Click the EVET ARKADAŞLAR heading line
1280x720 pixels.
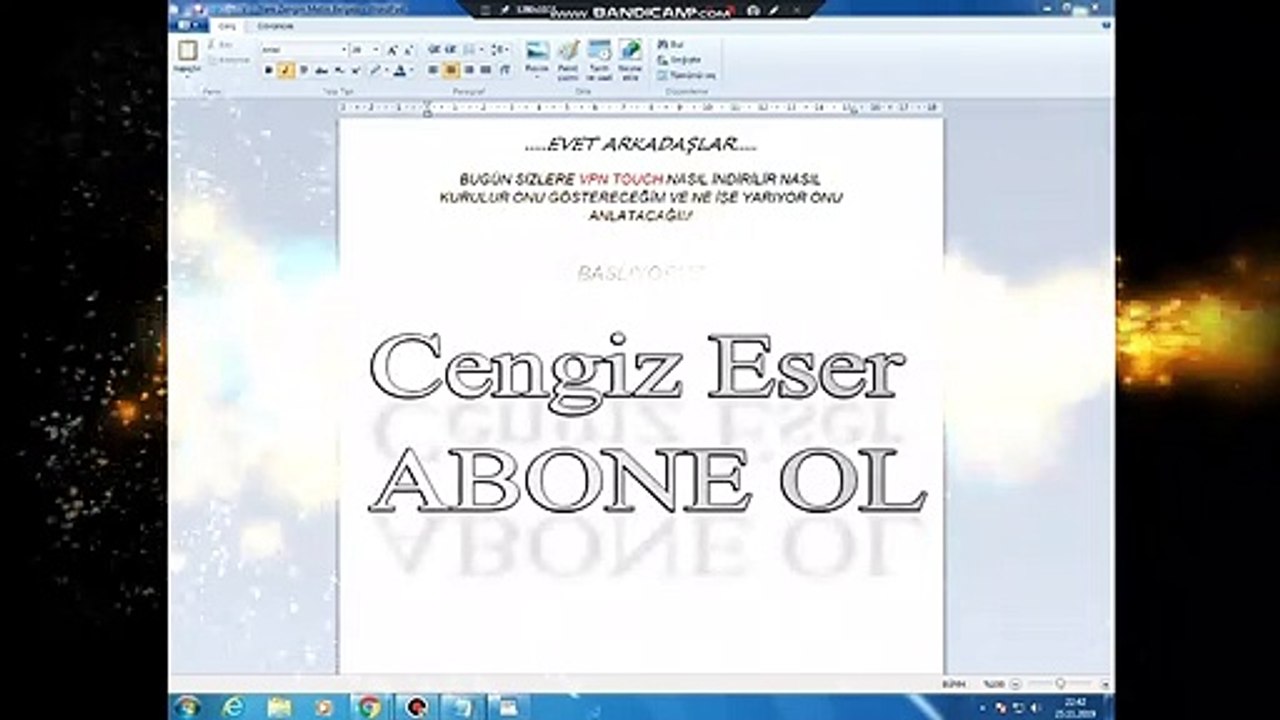tap(641, 146)
